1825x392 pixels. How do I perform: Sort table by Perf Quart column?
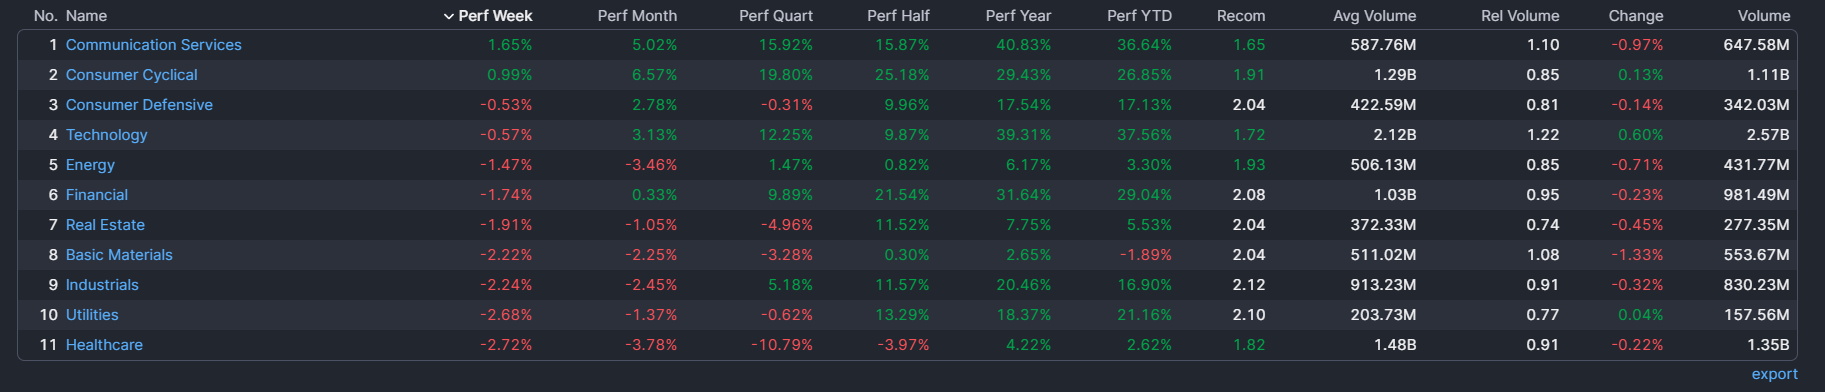pos(775,16)
